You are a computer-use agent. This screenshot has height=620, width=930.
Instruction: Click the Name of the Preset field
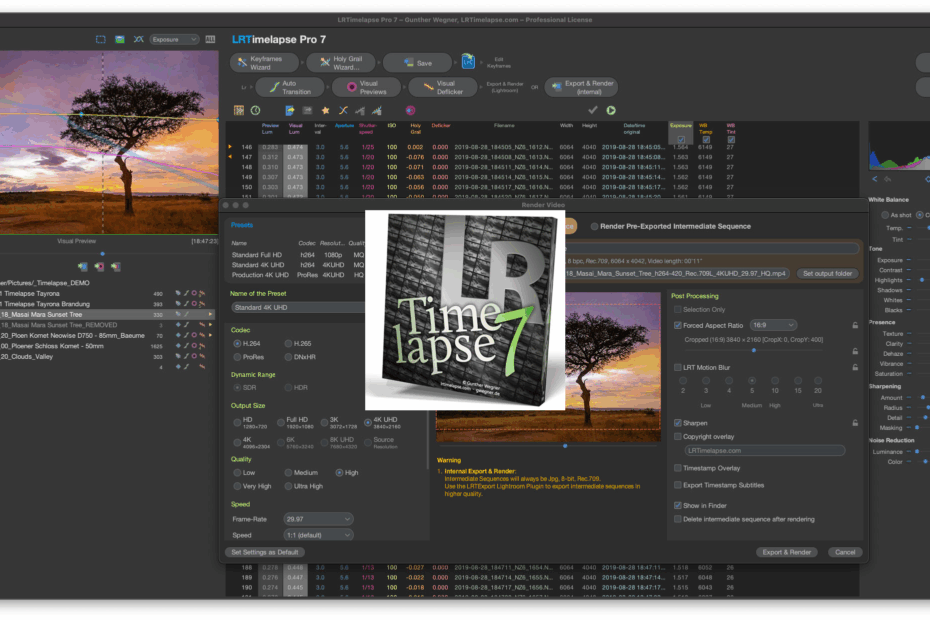(298, 307)
